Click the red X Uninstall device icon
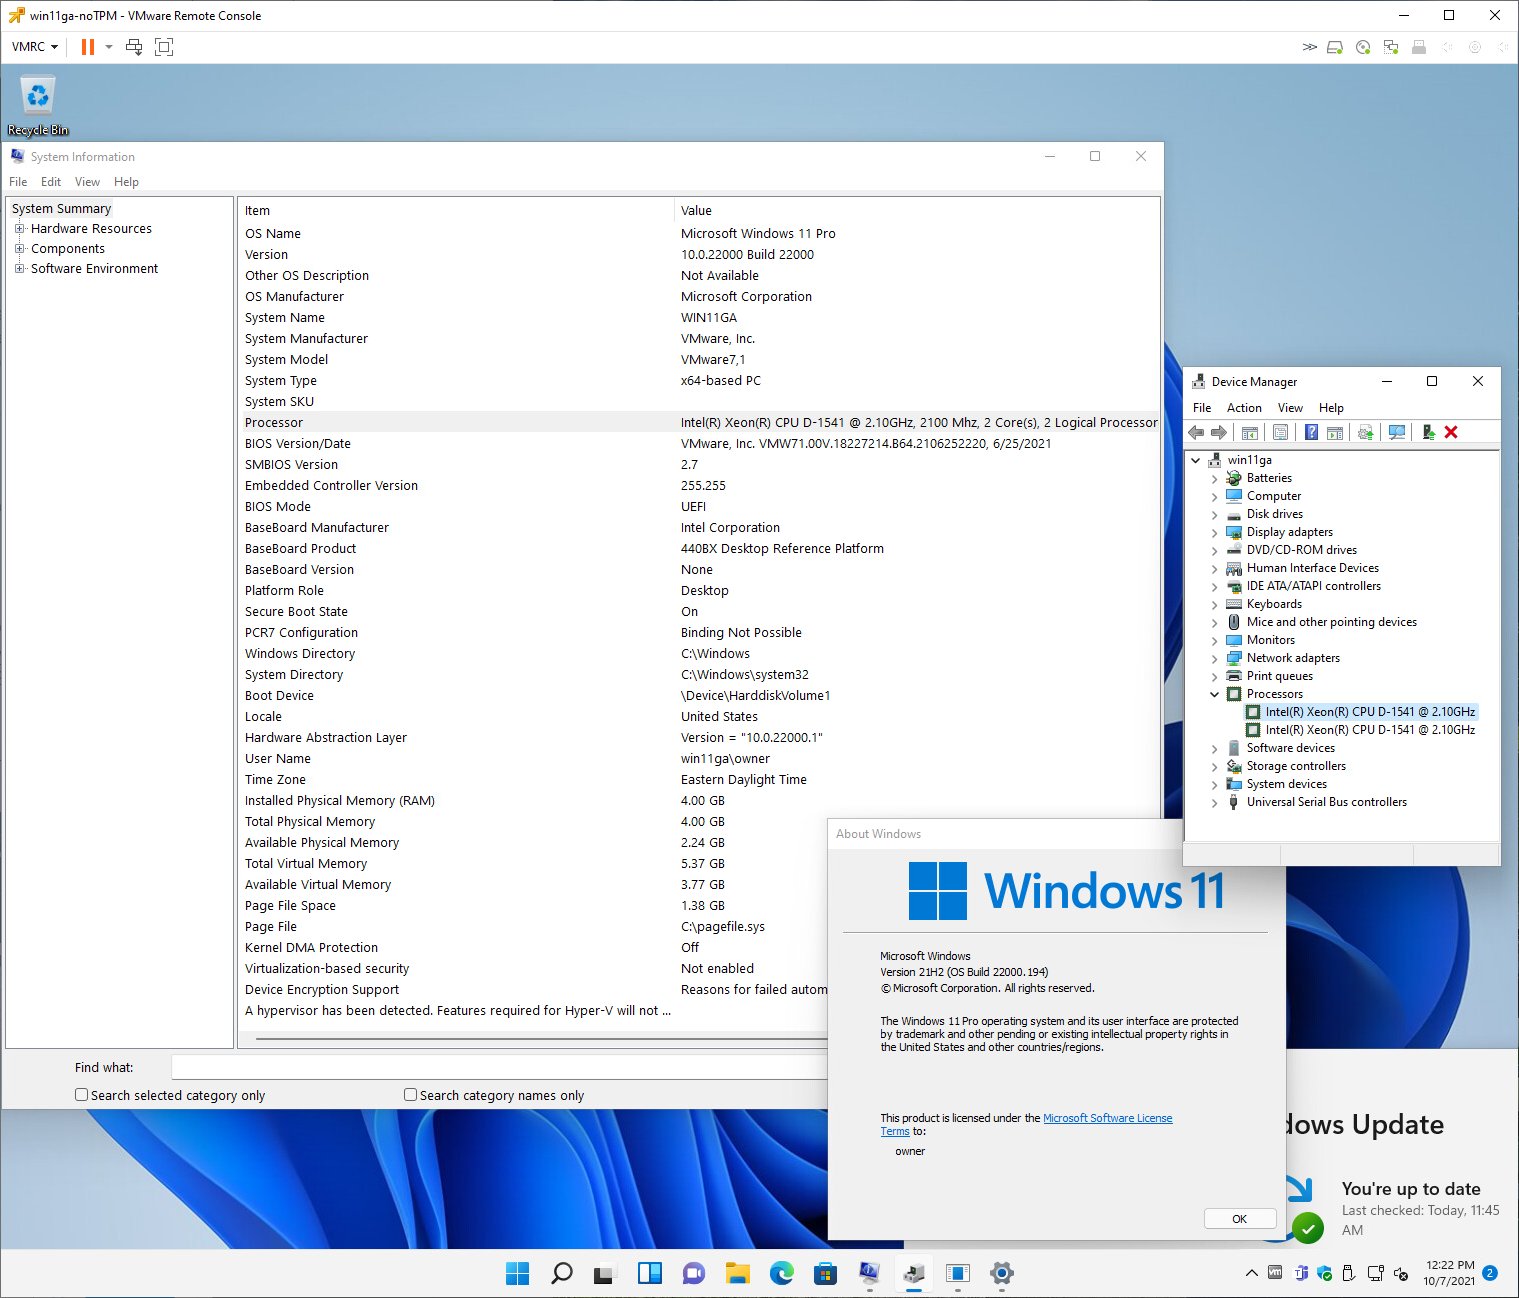1519x1298 pixels. (1451, 432)
